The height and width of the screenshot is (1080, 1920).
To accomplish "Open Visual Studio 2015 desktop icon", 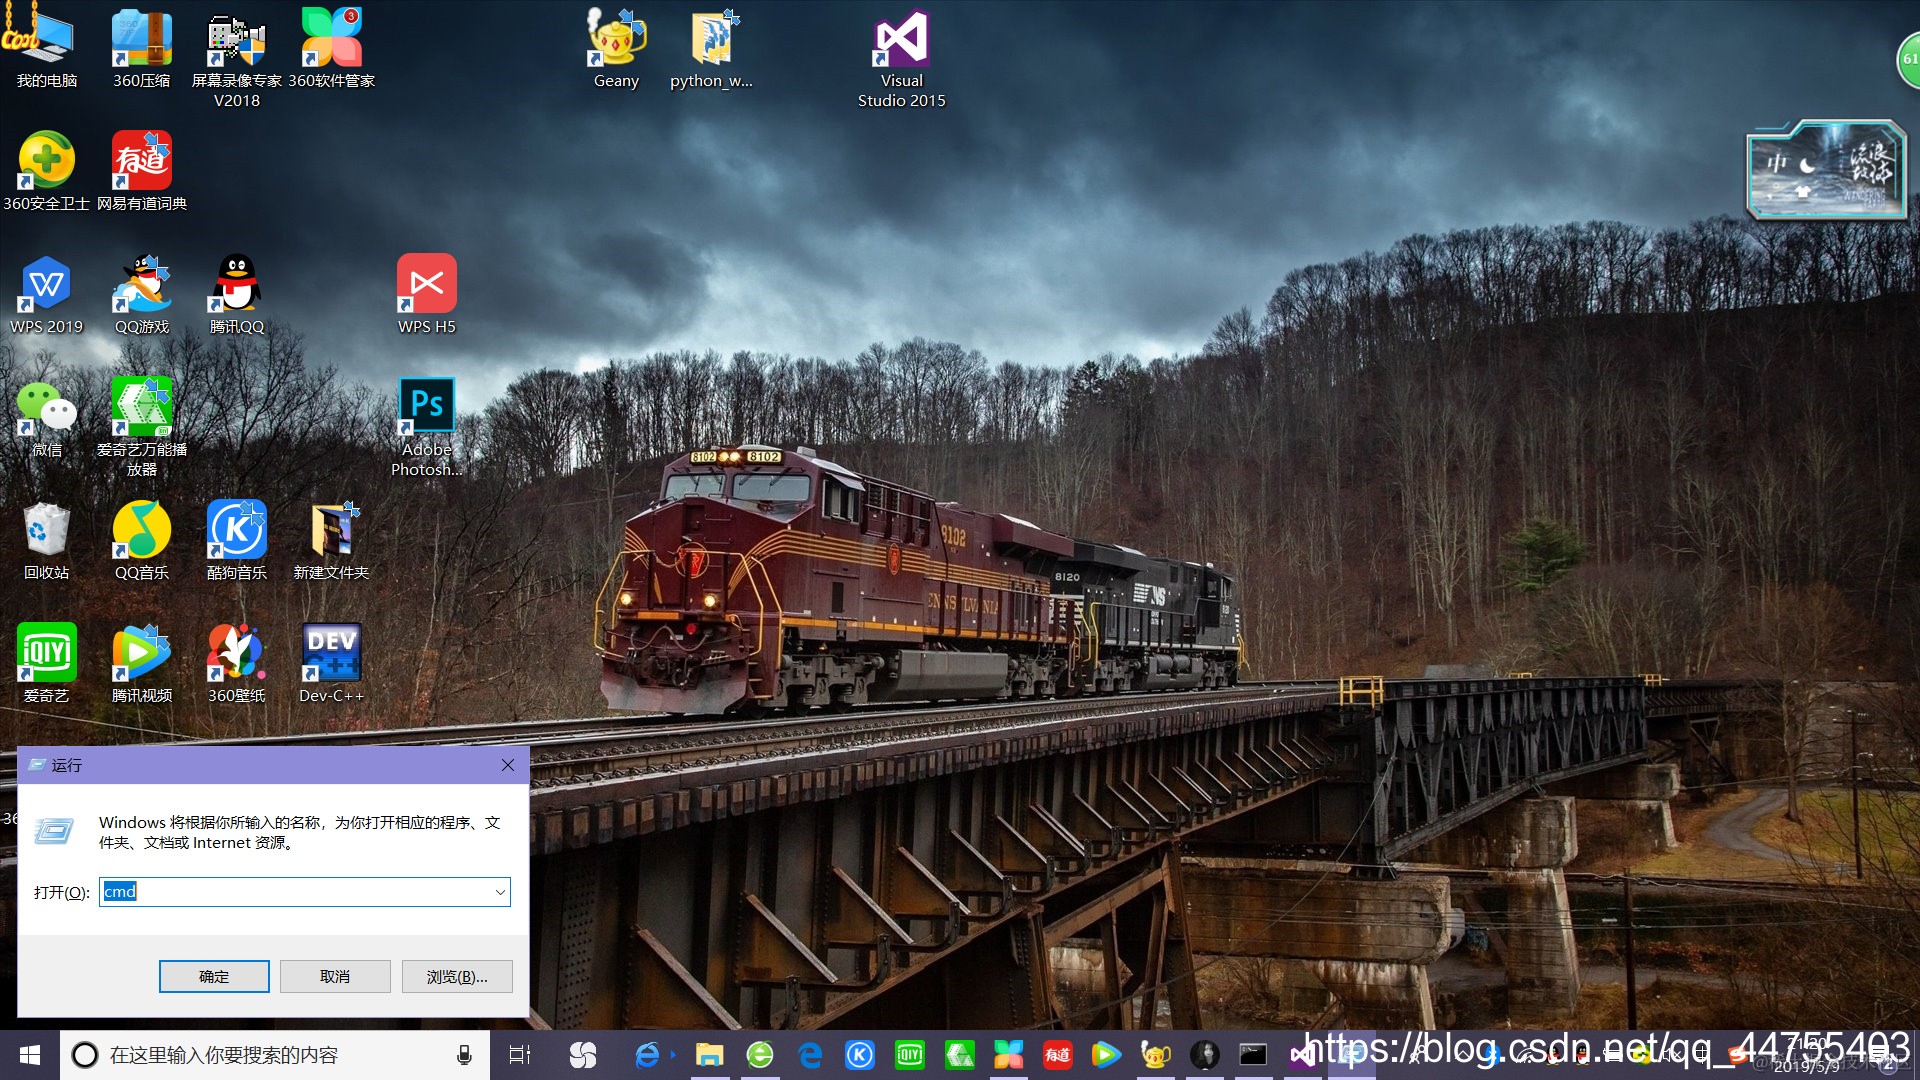I will (901, 40).
